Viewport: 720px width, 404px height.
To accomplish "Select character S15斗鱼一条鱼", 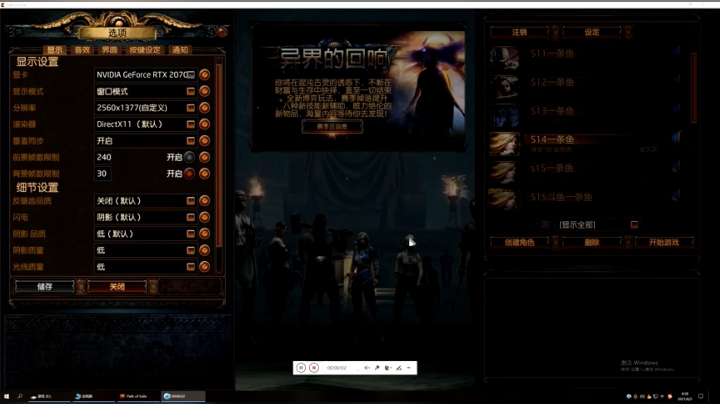I will [x=586, y=200].
